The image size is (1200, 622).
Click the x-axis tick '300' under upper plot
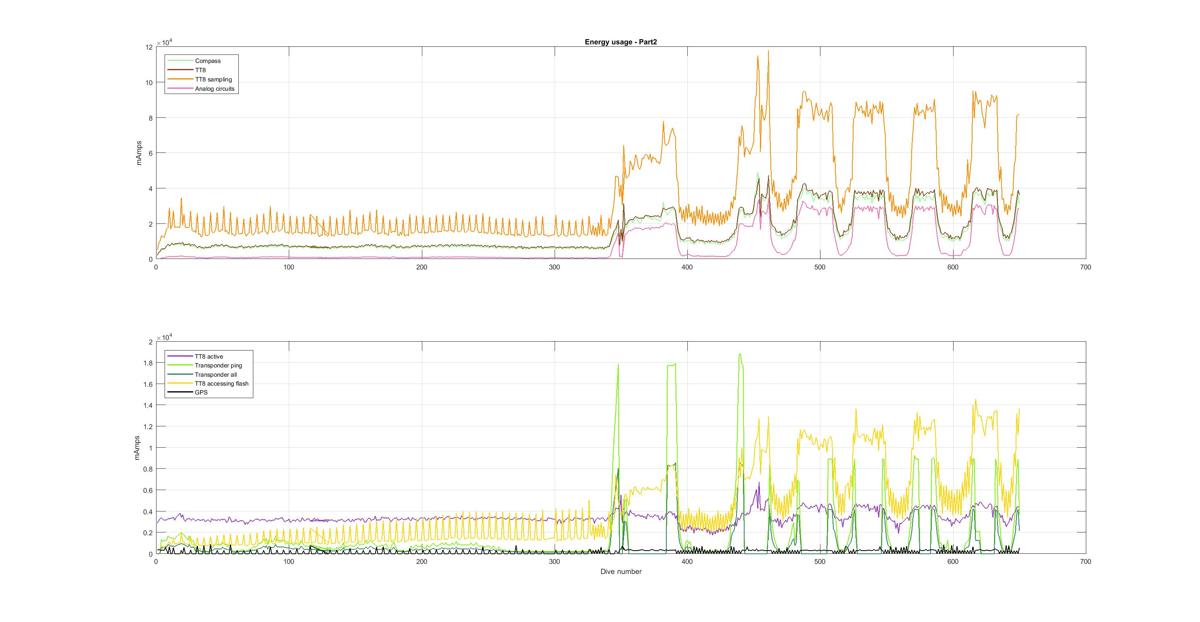pos(555,267)
